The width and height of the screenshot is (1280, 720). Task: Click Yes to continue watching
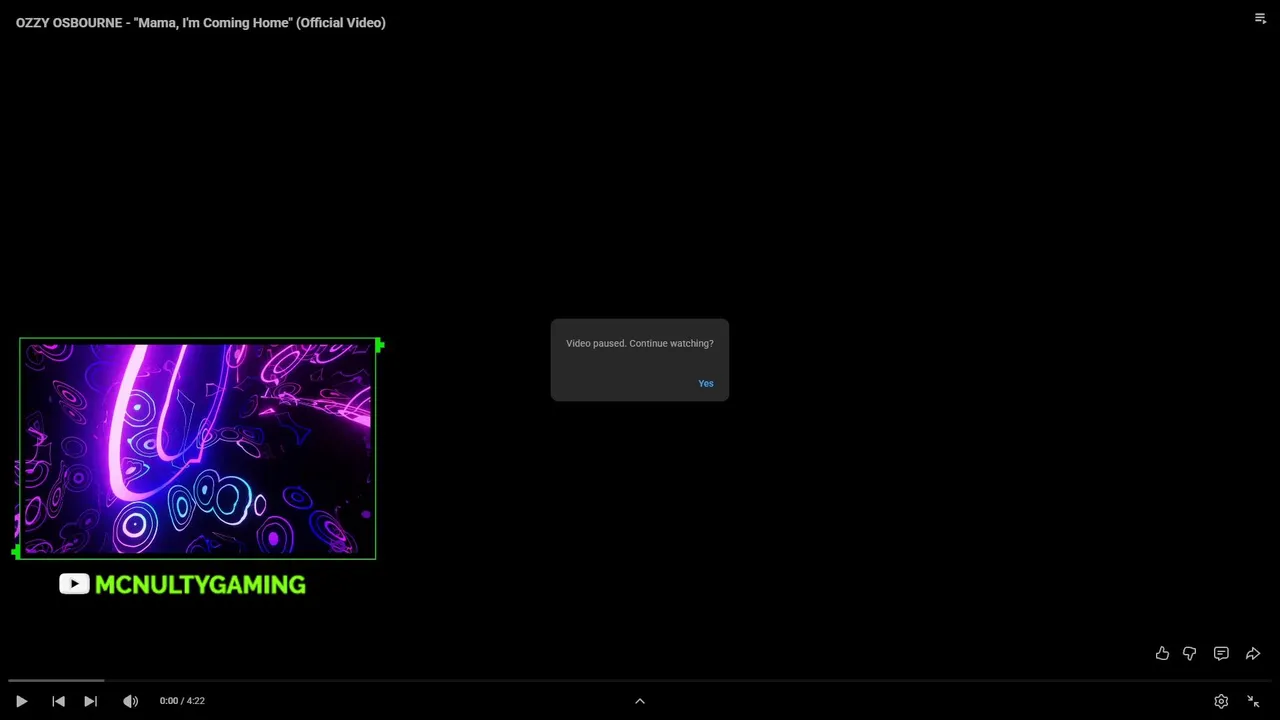coord(706,384)
